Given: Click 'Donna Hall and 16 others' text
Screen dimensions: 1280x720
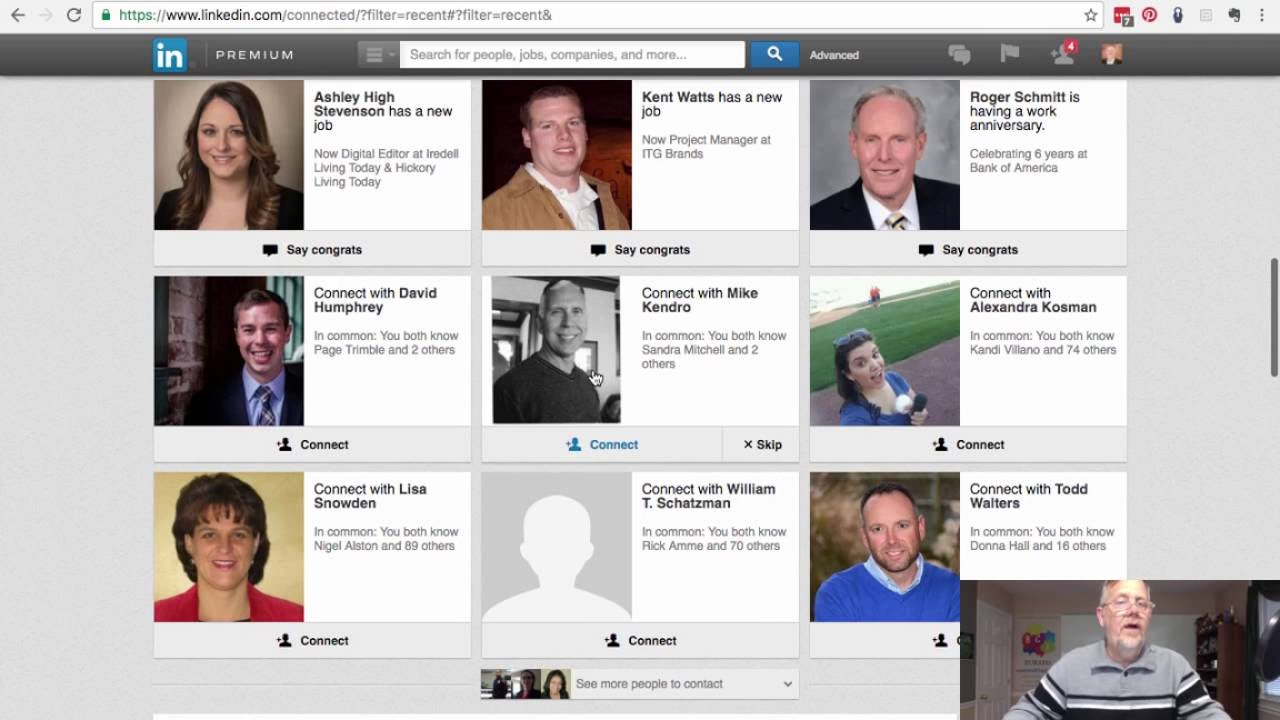Looking at the screenshot, I should click(x=1038, y=546).
